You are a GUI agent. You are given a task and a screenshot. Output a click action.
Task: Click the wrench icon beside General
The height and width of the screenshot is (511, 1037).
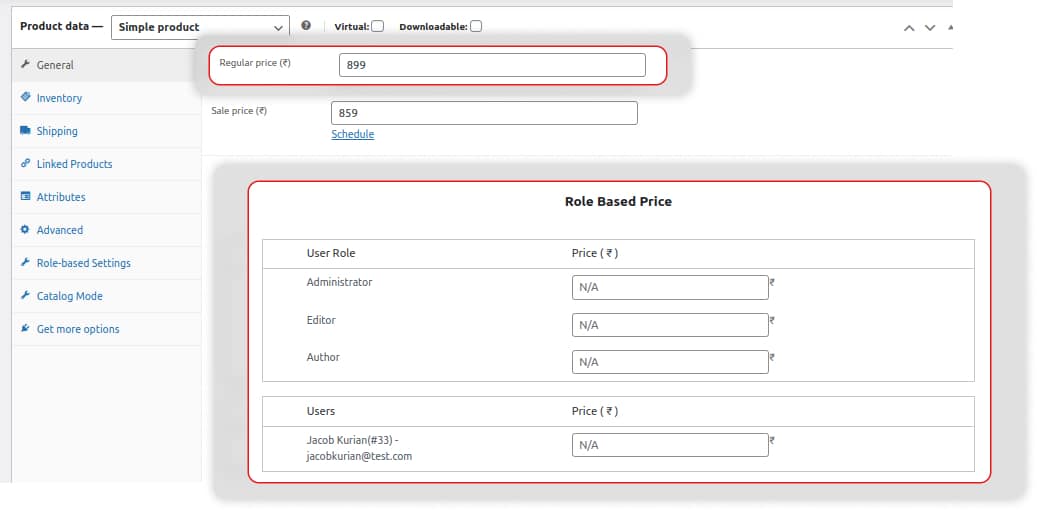[25, 65]
